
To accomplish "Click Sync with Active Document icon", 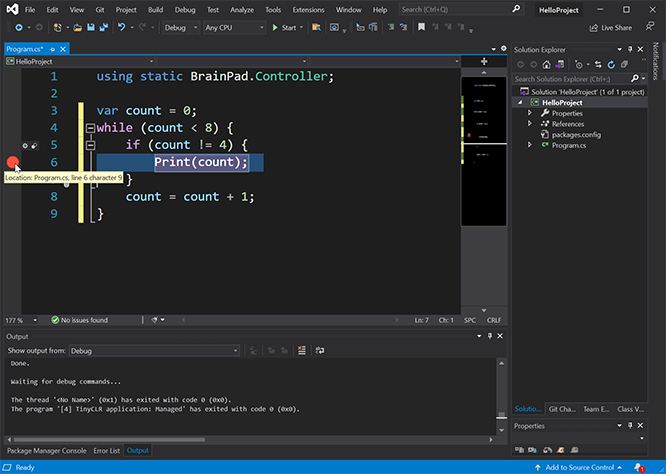I will (598, 65).
